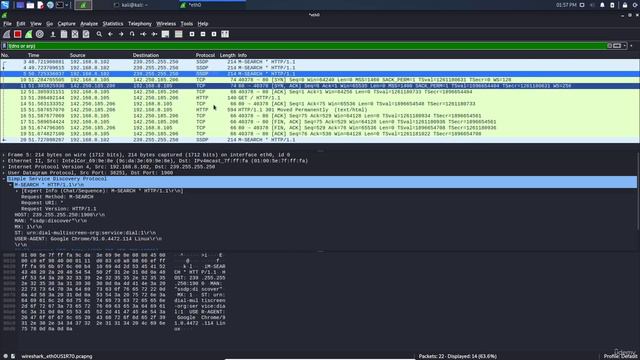The height and width of the screenshot is (360, 640).
Task: Click the display filter input field
Action: tap(307, 46)
